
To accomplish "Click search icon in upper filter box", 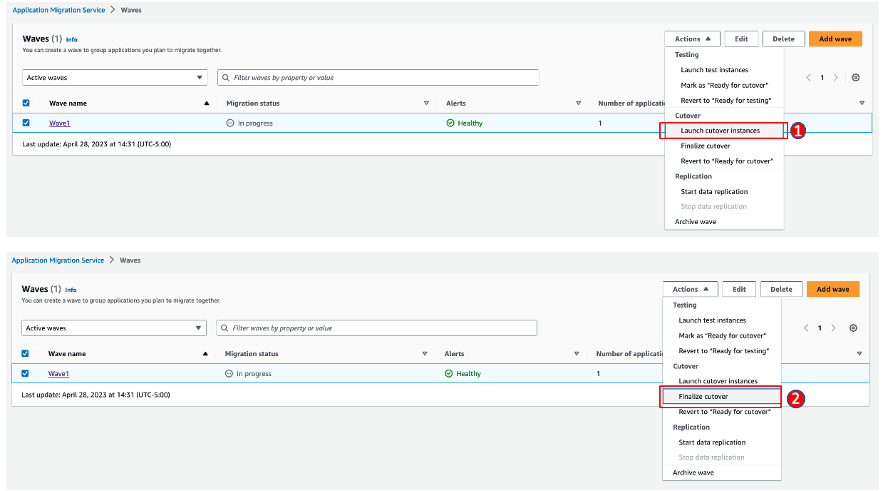I will click(226, 78).
